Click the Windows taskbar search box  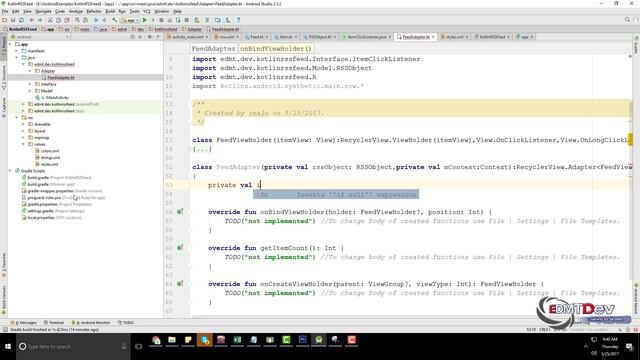coord(73,347)
